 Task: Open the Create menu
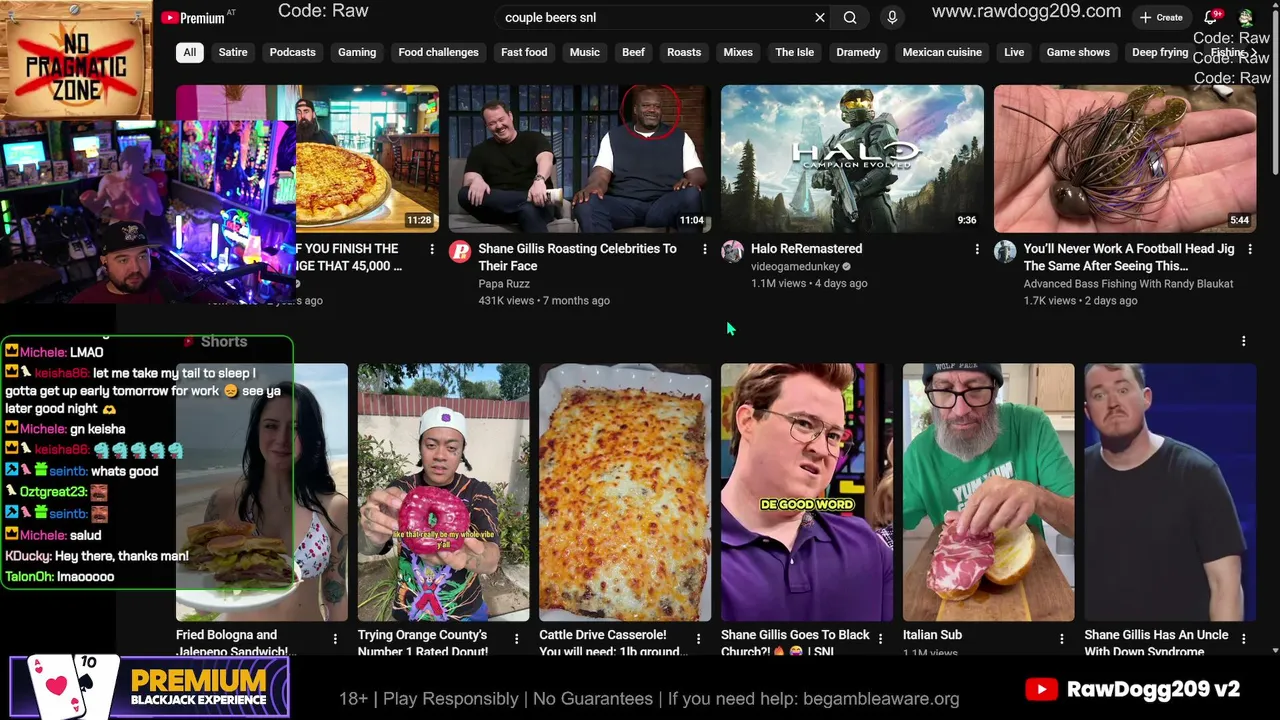pos(1161,17)
